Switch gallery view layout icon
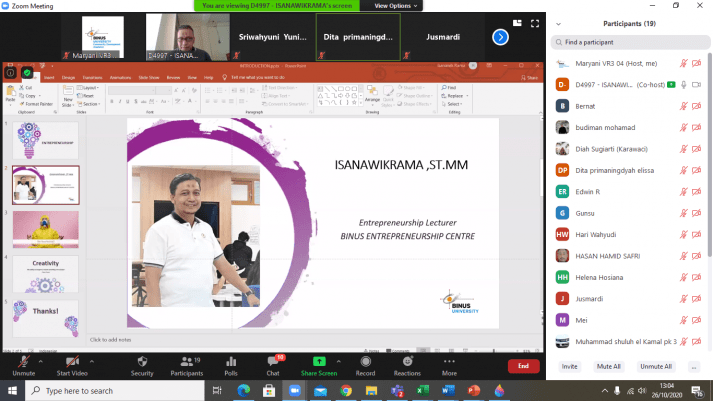This screenshot has width=713, height=401. [x=517, y=23]
